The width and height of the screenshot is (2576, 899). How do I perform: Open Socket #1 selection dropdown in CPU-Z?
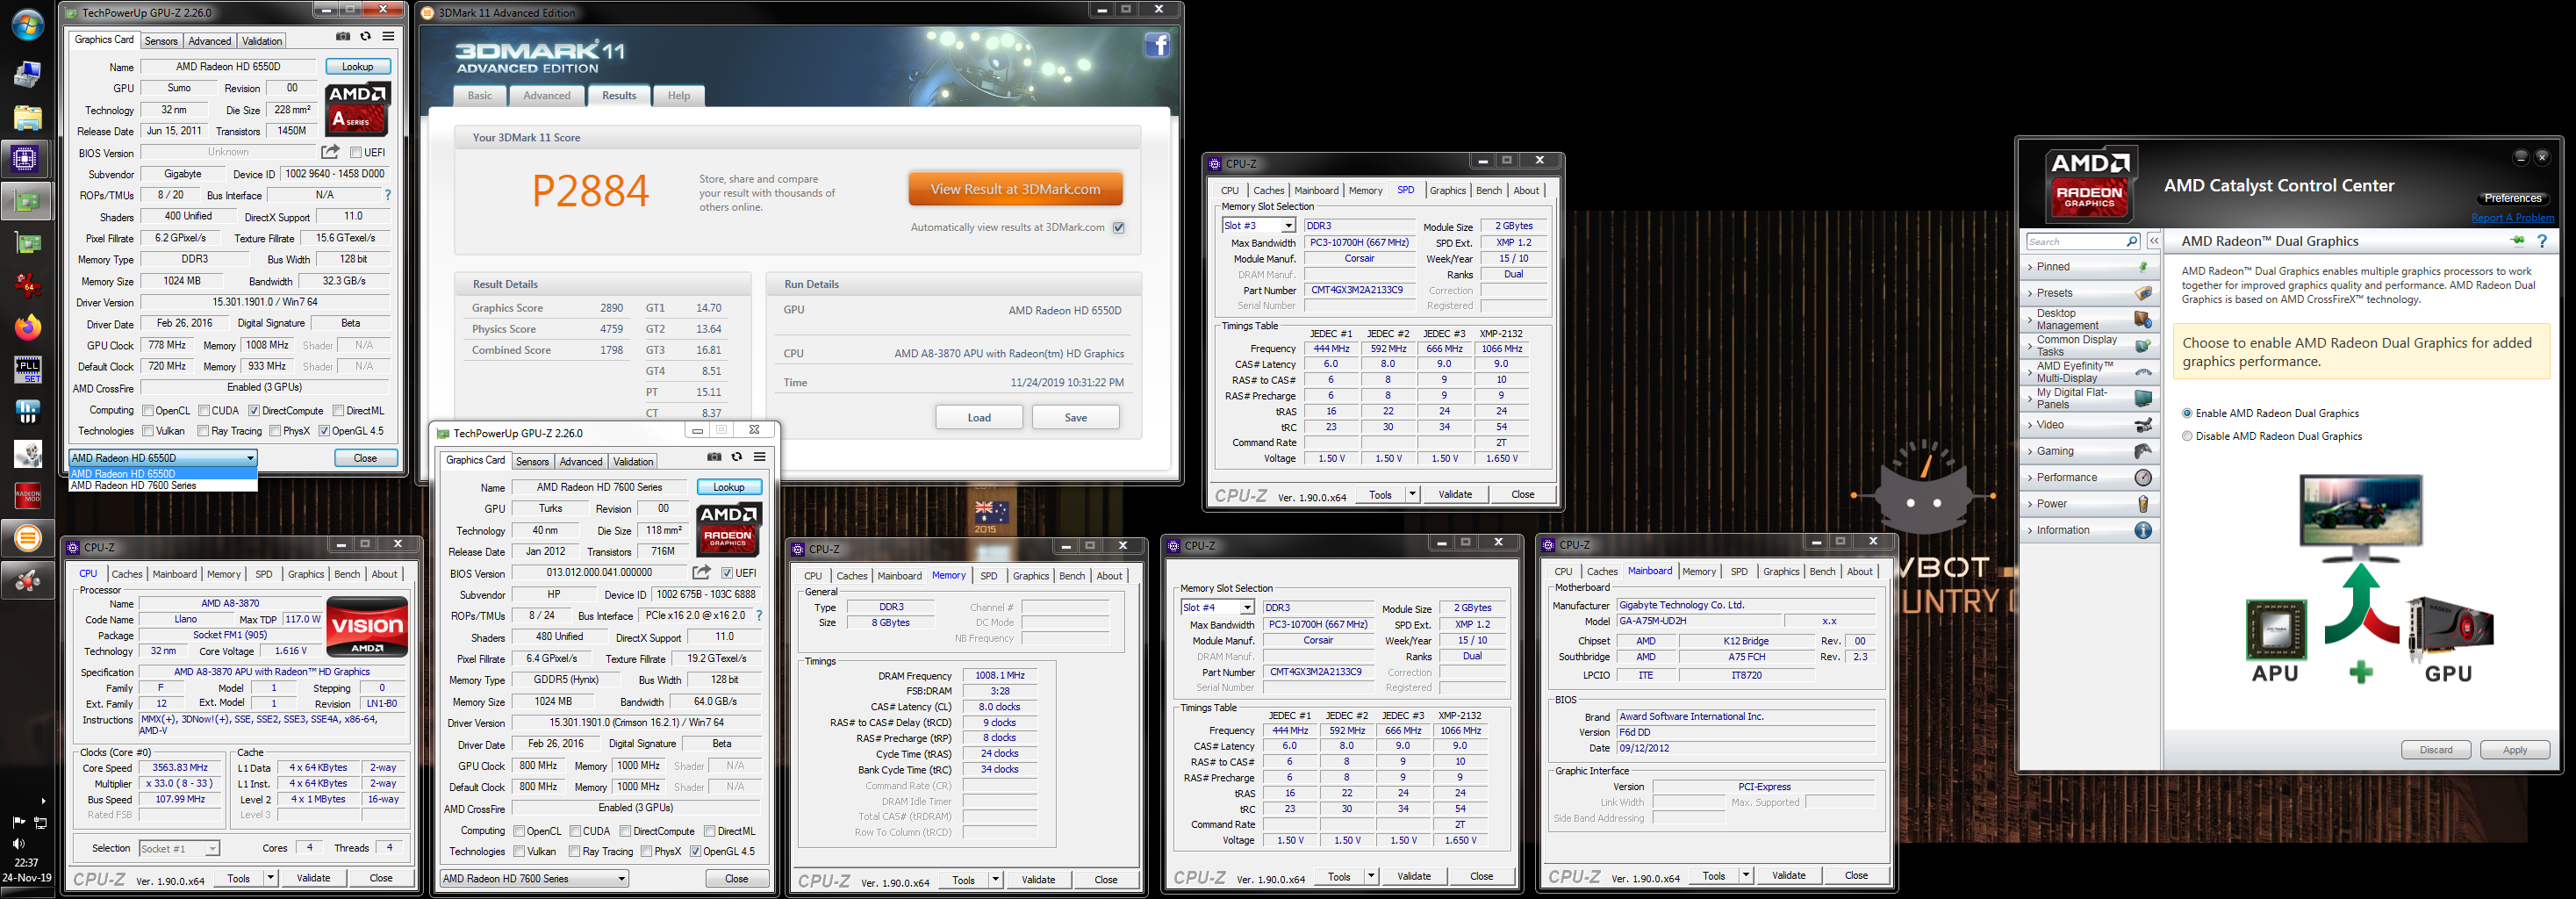pos(179,849)
